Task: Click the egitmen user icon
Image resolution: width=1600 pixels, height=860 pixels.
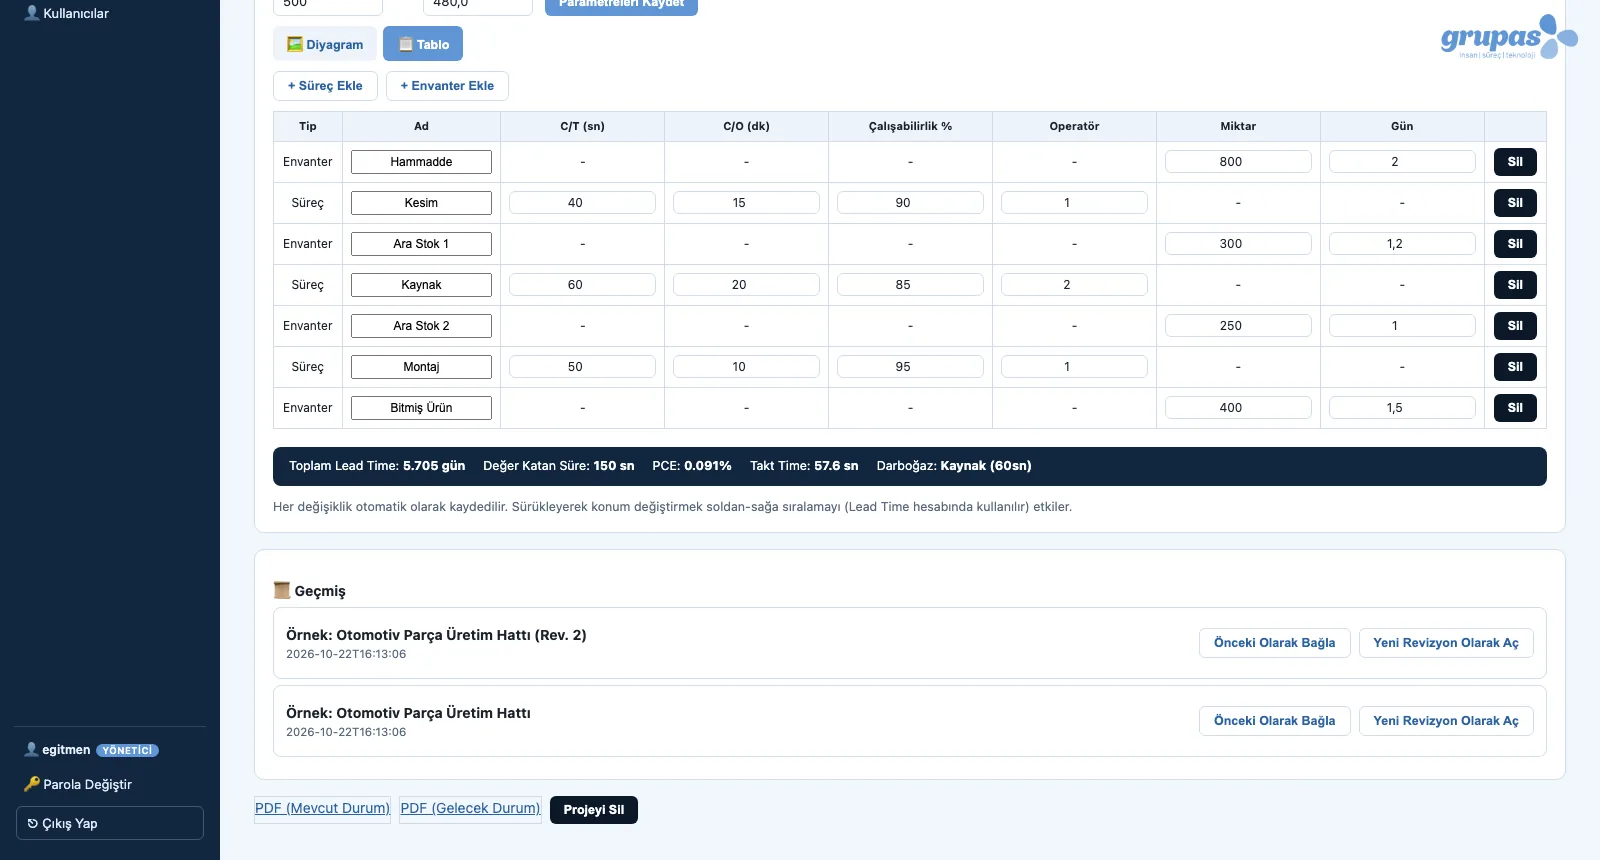Action: click(x=31, y=749)
